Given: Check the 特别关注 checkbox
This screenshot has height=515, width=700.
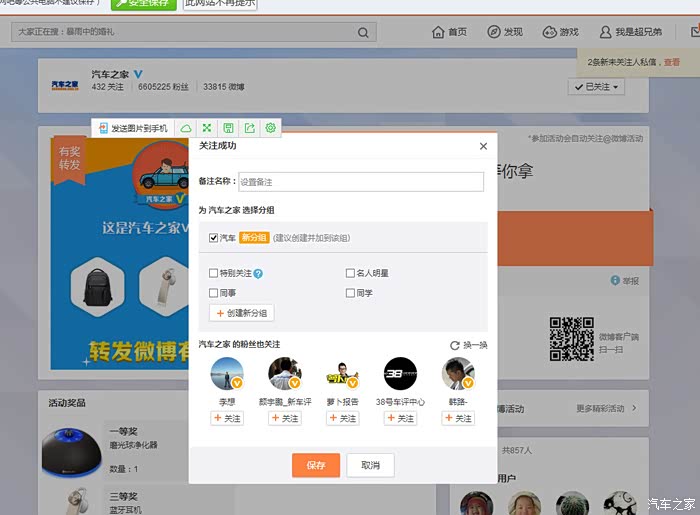Looking at the screenshot, I should pos(214,273).
